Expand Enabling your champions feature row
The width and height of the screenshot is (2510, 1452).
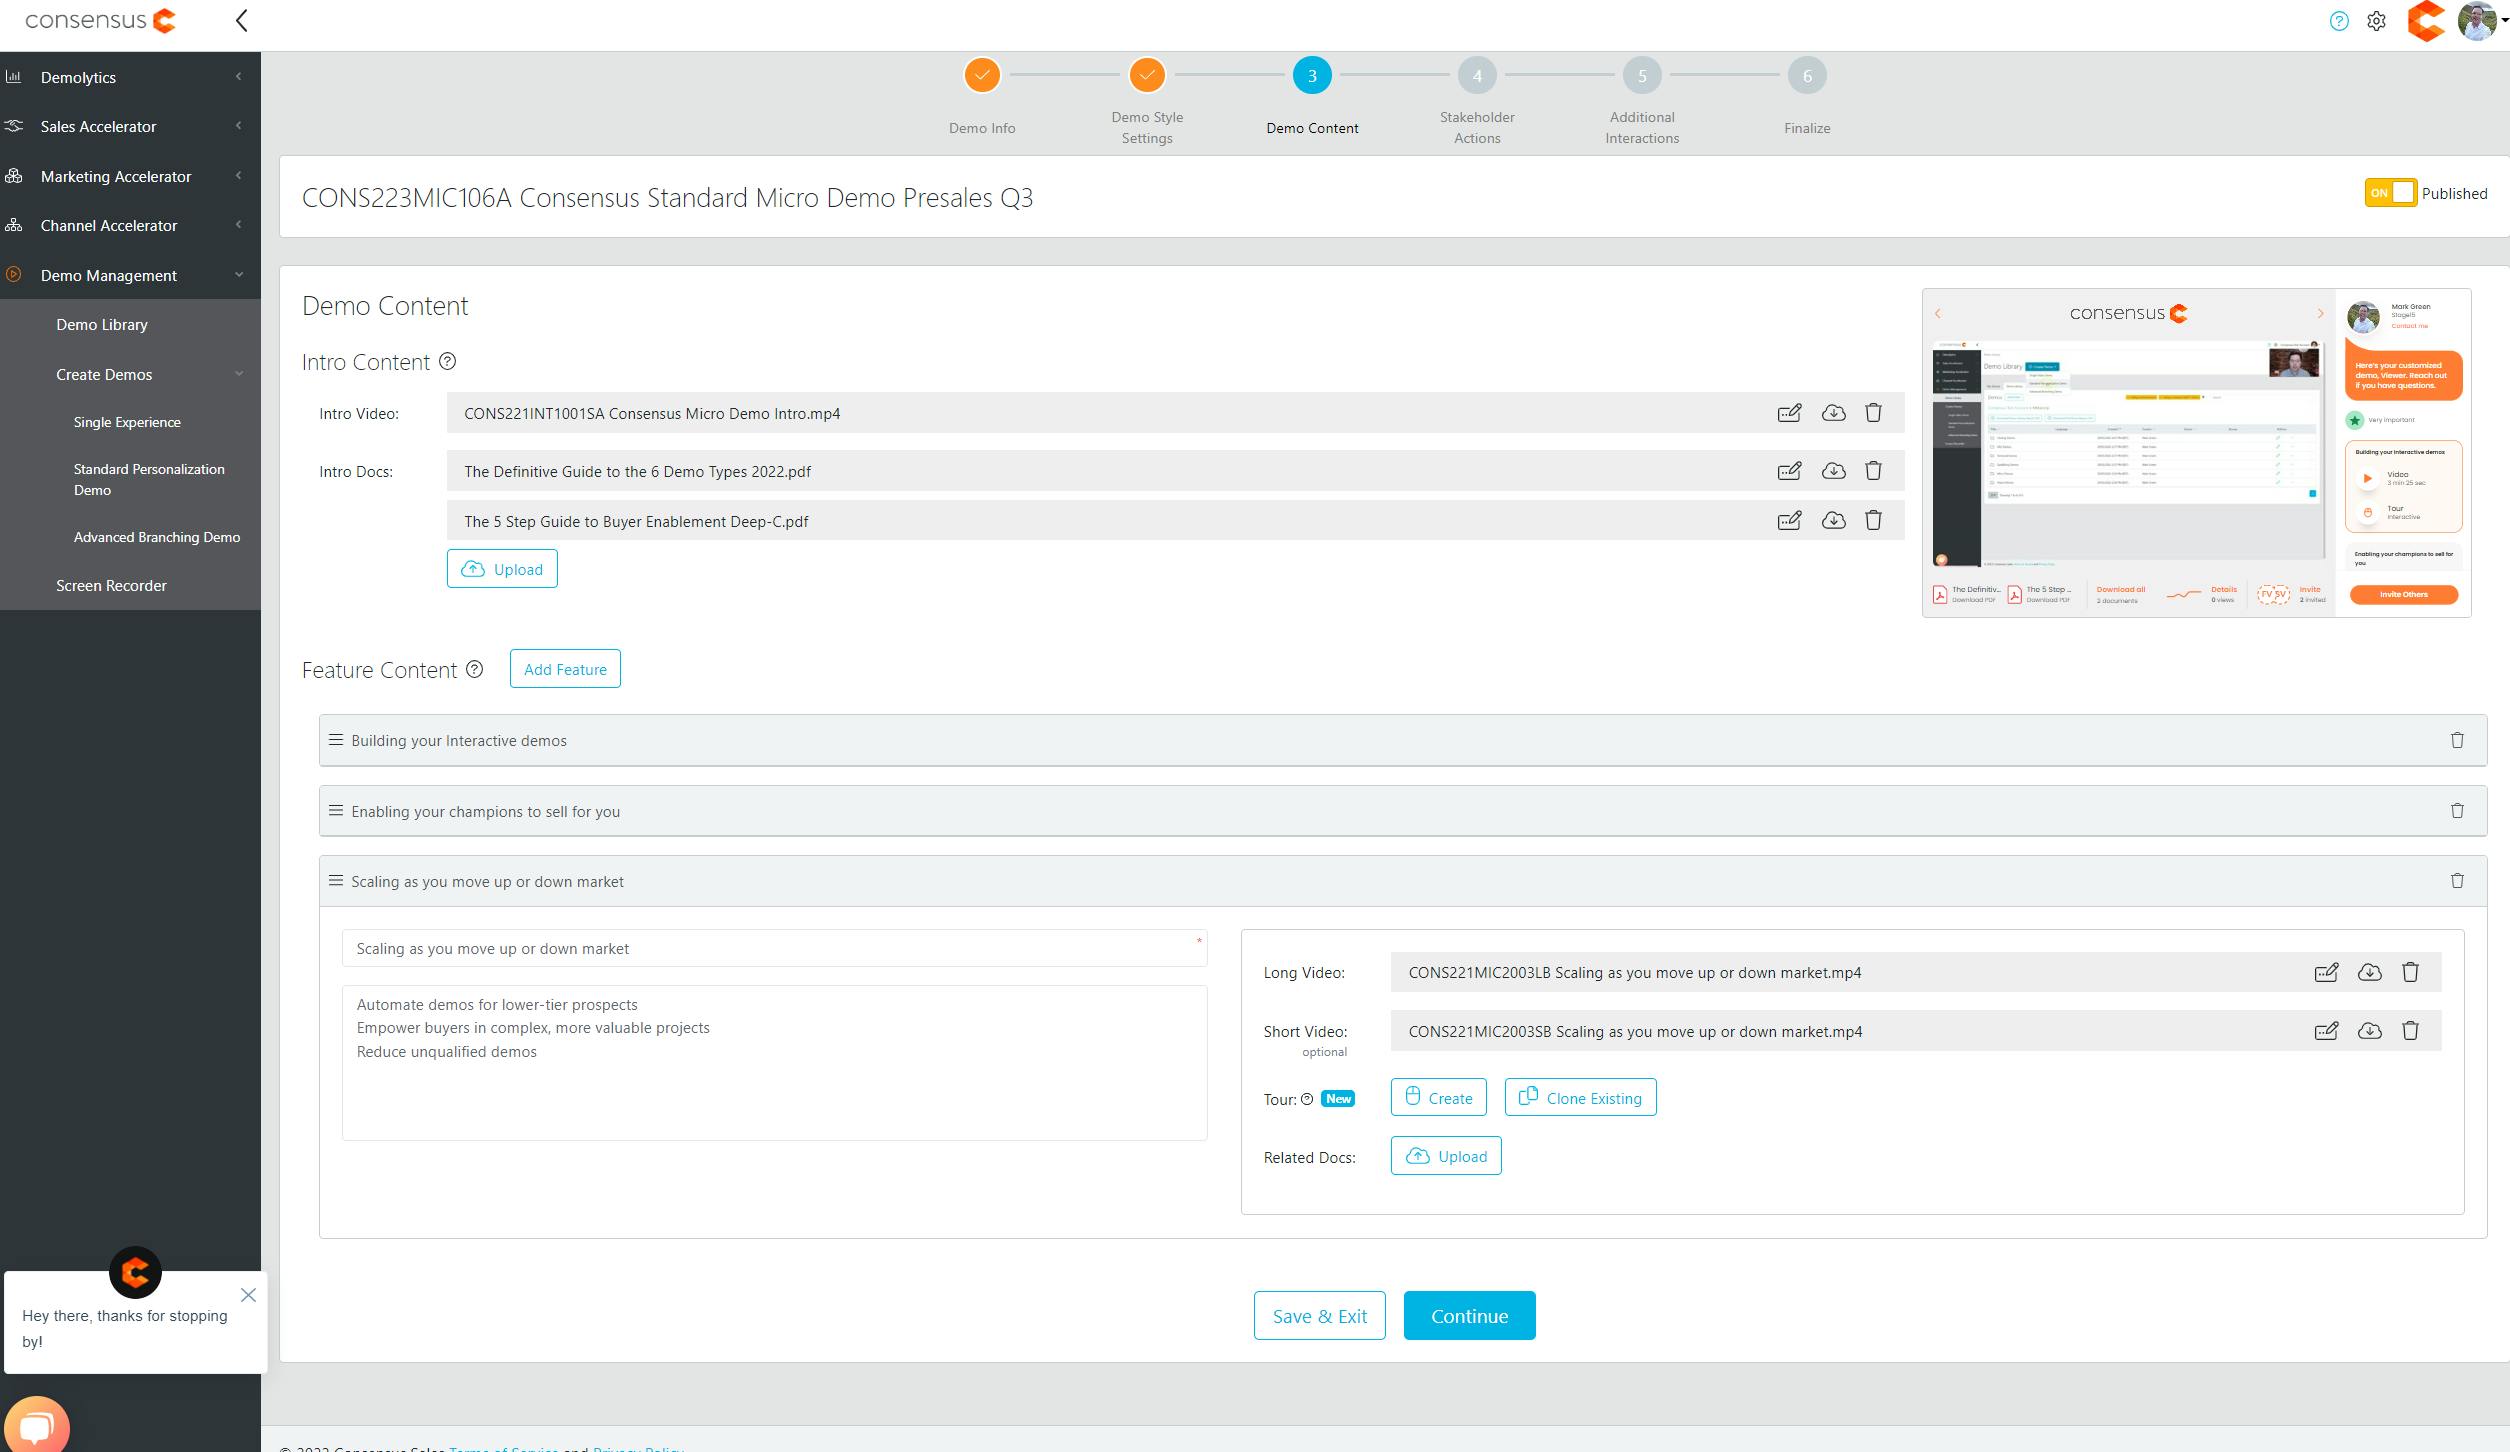tap(485, 811)
